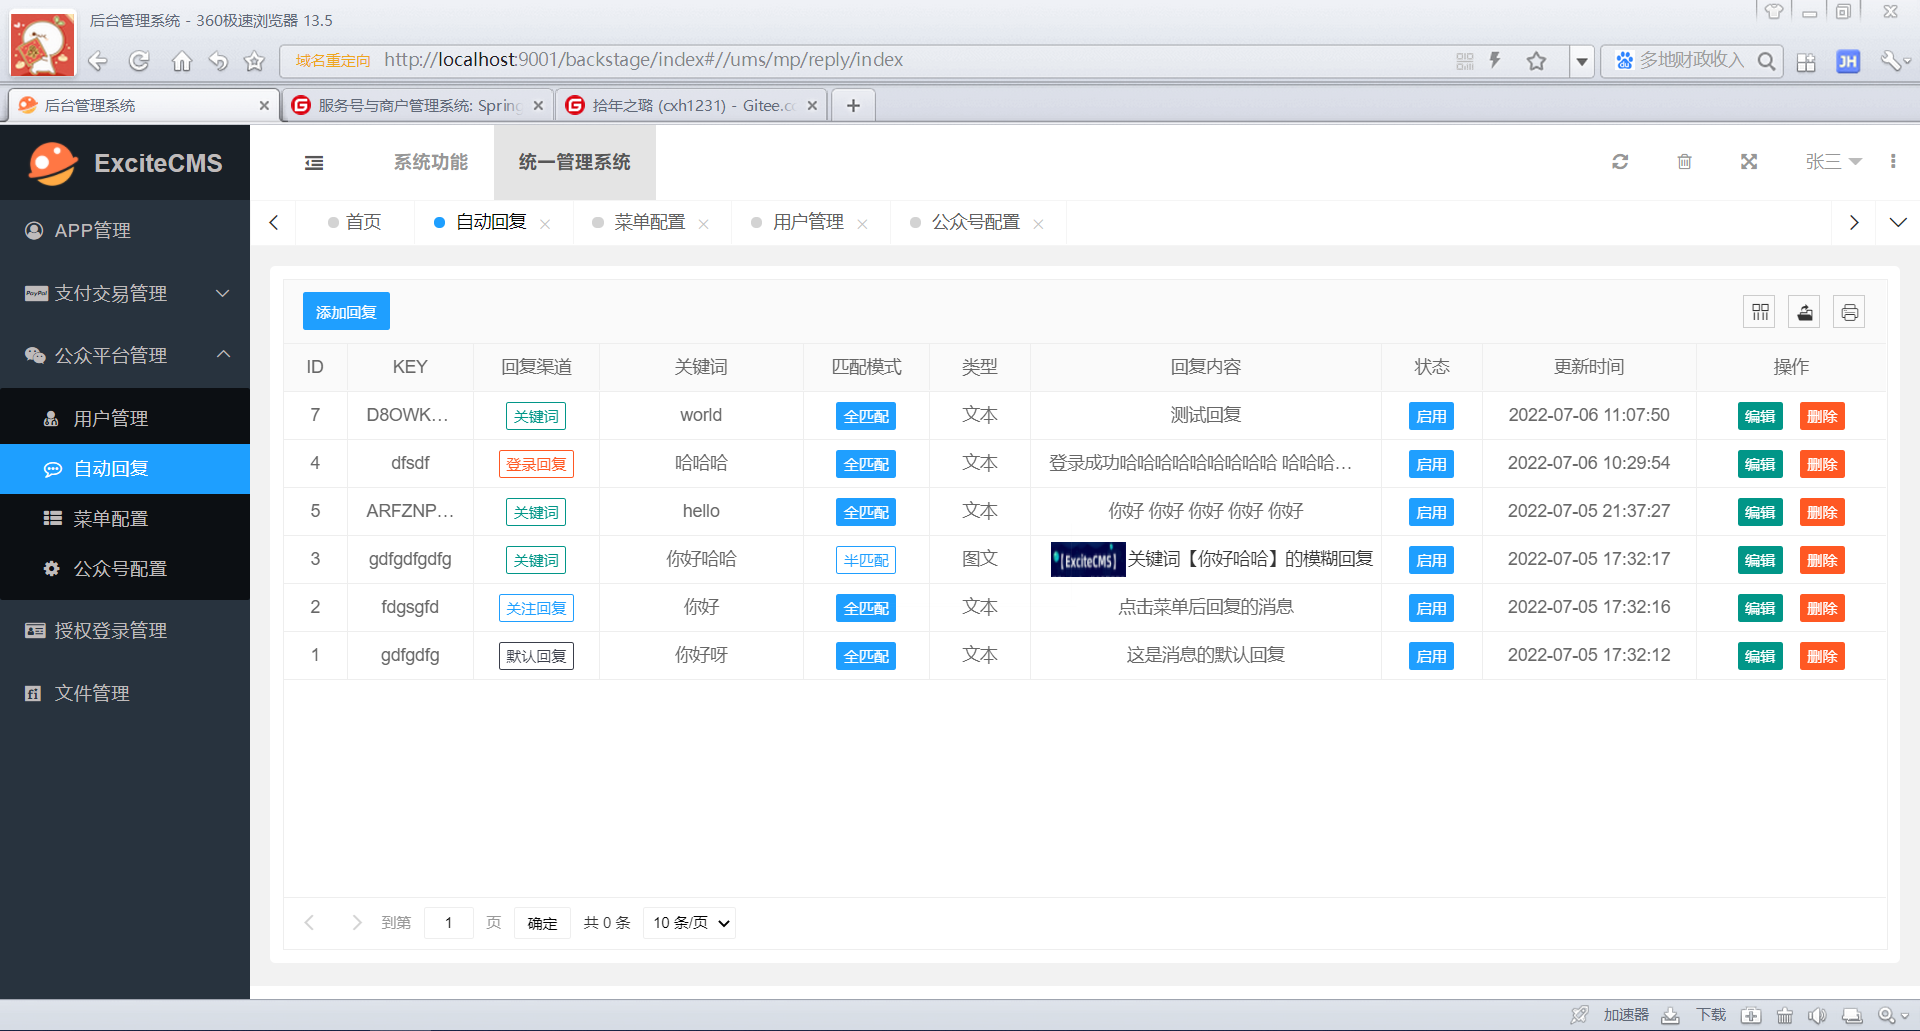Image resolution: width=1920 pixels, height=1031 pixels.
Task: Click the QR code icon in the address bar
Action: (x=1465, y=61)
